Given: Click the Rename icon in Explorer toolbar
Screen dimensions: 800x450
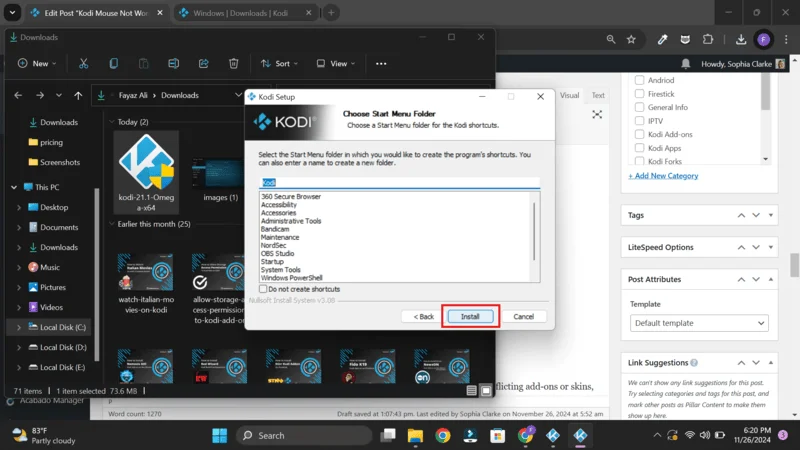Looking at the screenshot, I should (x=173, y=64).
